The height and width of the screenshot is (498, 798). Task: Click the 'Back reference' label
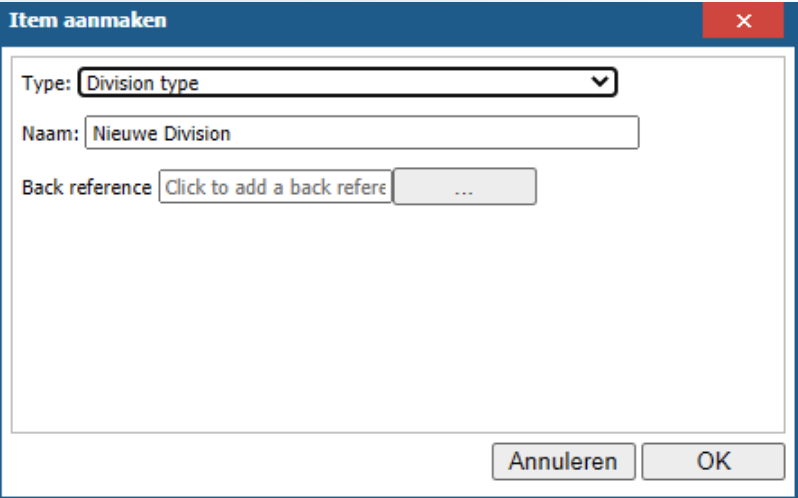click(87, 187)
